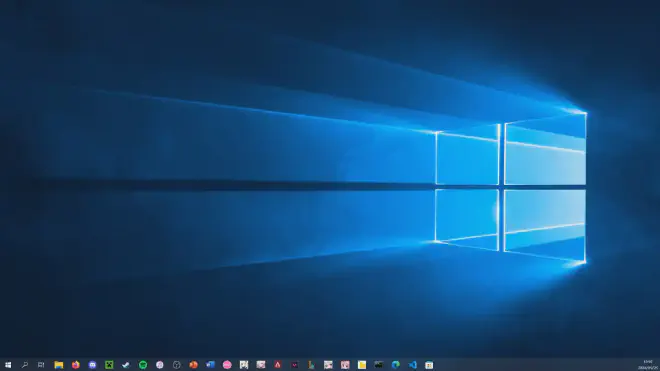660x371 pixels.
Task: Open the blue Outlook icon
Action: tap(210, 365)
